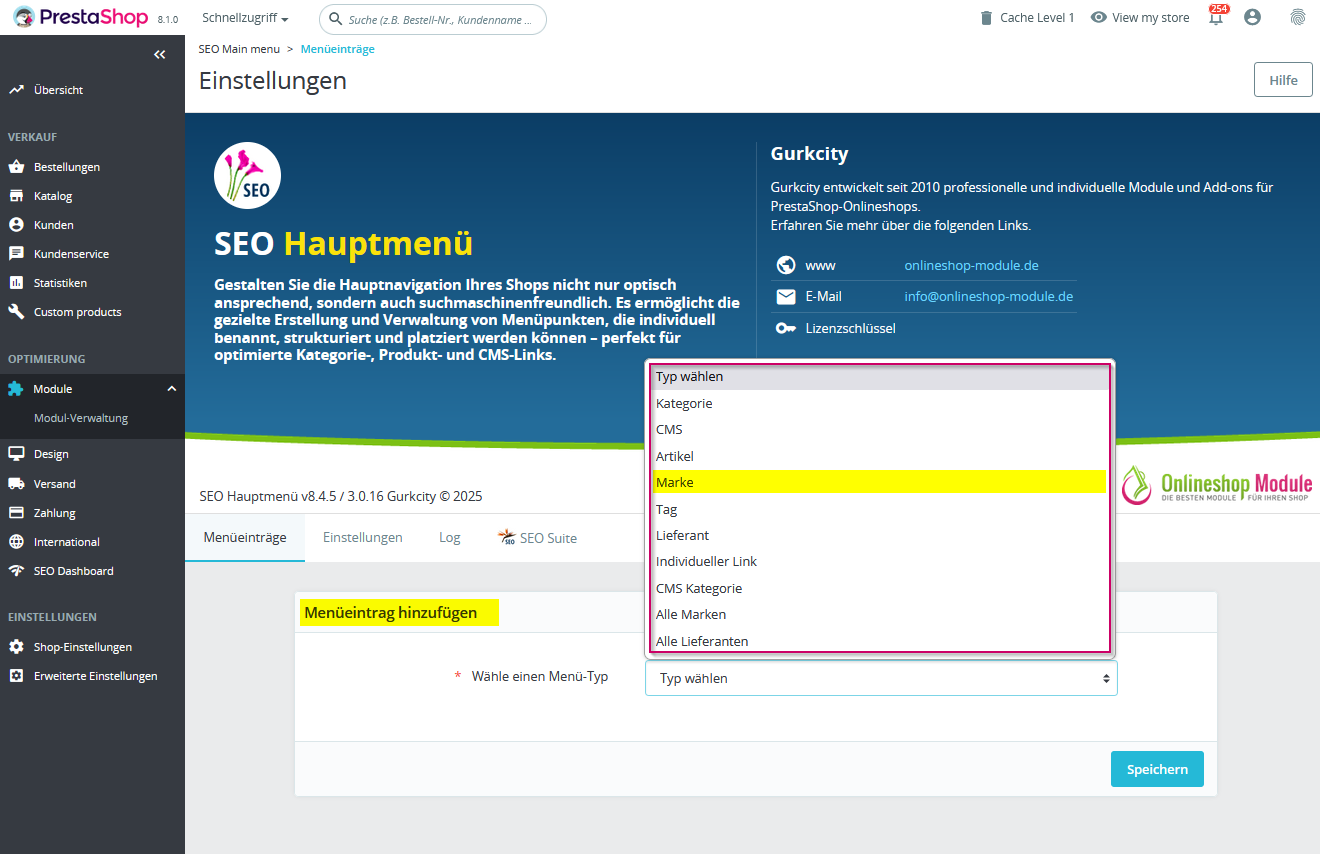
Task: Open the Log tab
Action: pyautogui.click(x=450, y=537)
